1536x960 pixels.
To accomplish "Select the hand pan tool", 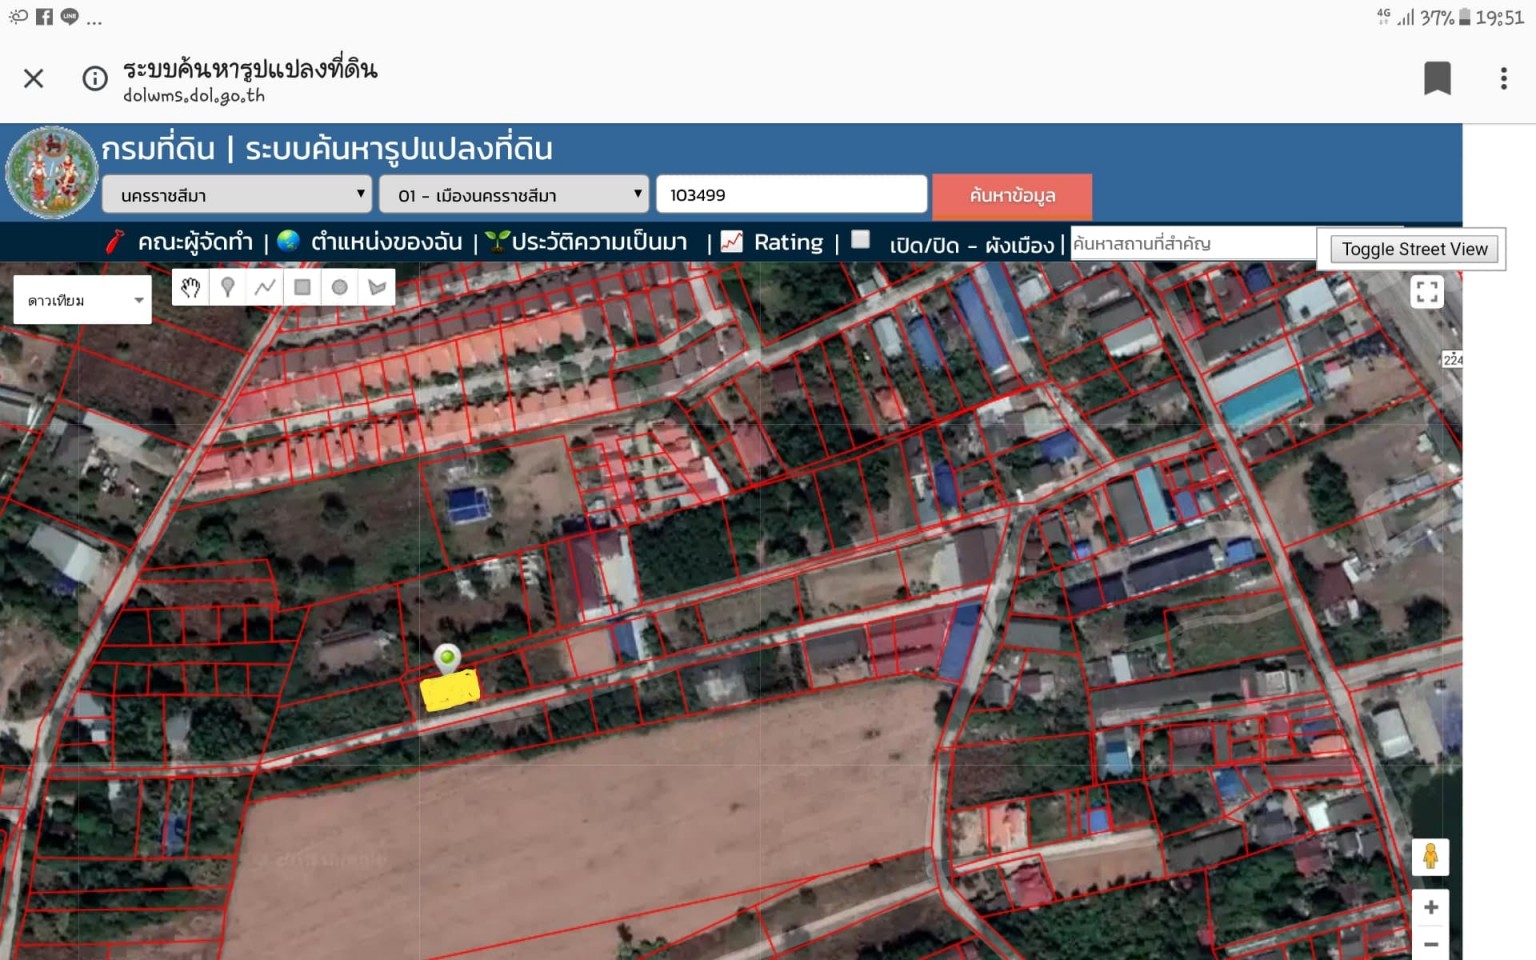I will click(x=190, y=288).
